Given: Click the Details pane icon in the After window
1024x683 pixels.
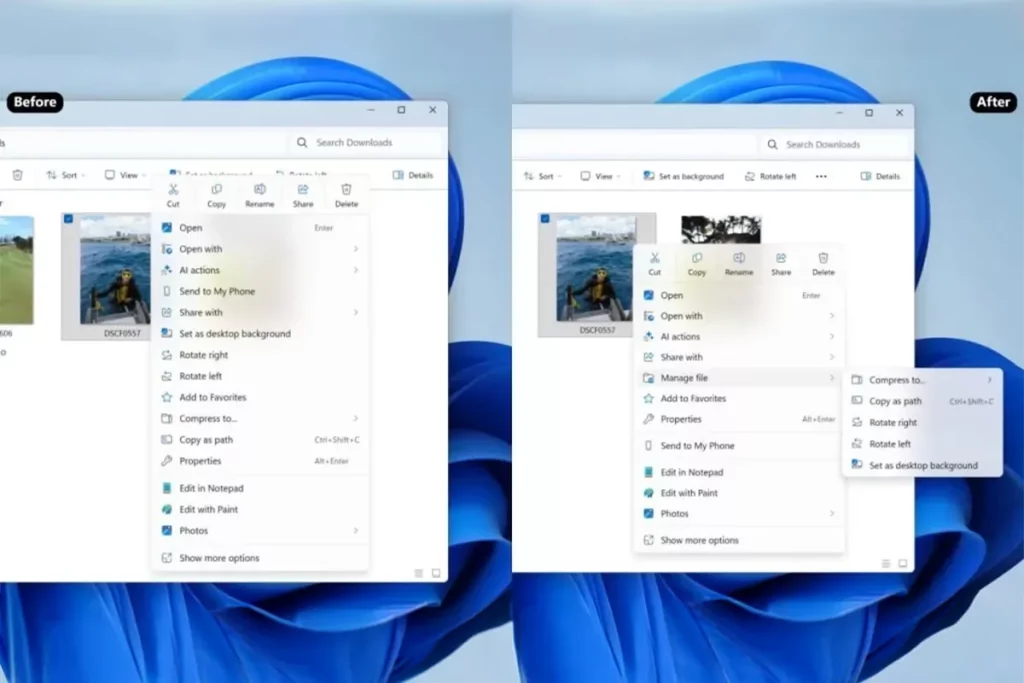Looking at the screenshot, I should (x=880, y=176).
